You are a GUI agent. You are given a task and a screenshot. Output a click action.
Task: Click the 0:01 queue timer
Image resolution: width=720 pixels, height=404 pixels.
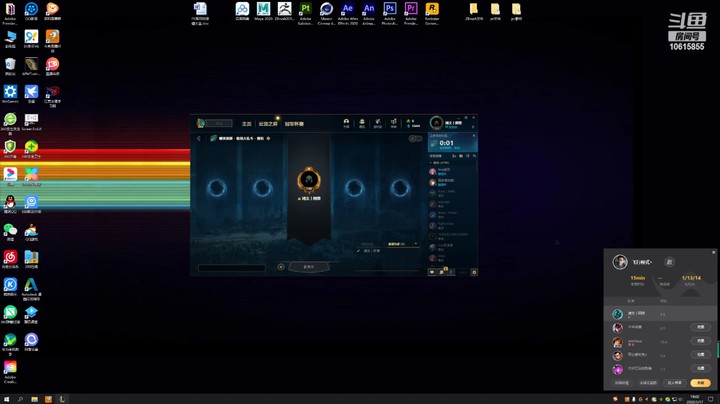tap(446, 143)
